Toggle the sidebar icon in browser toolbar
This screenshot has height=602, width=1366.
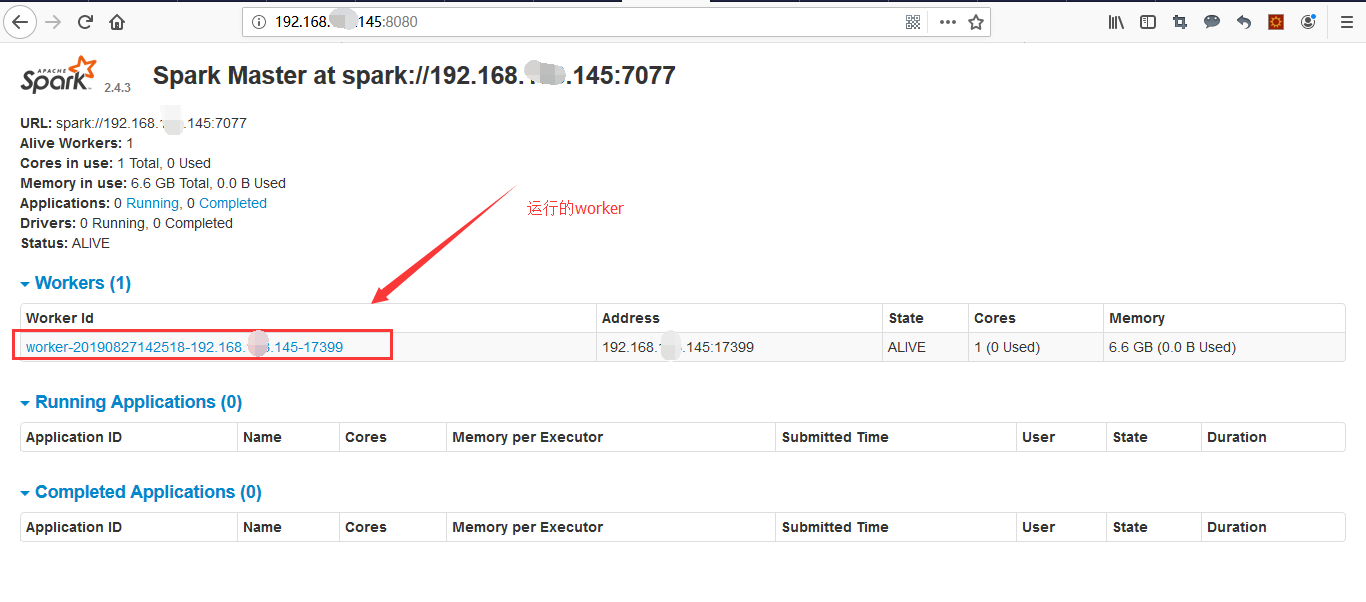tap(1148, 22)
